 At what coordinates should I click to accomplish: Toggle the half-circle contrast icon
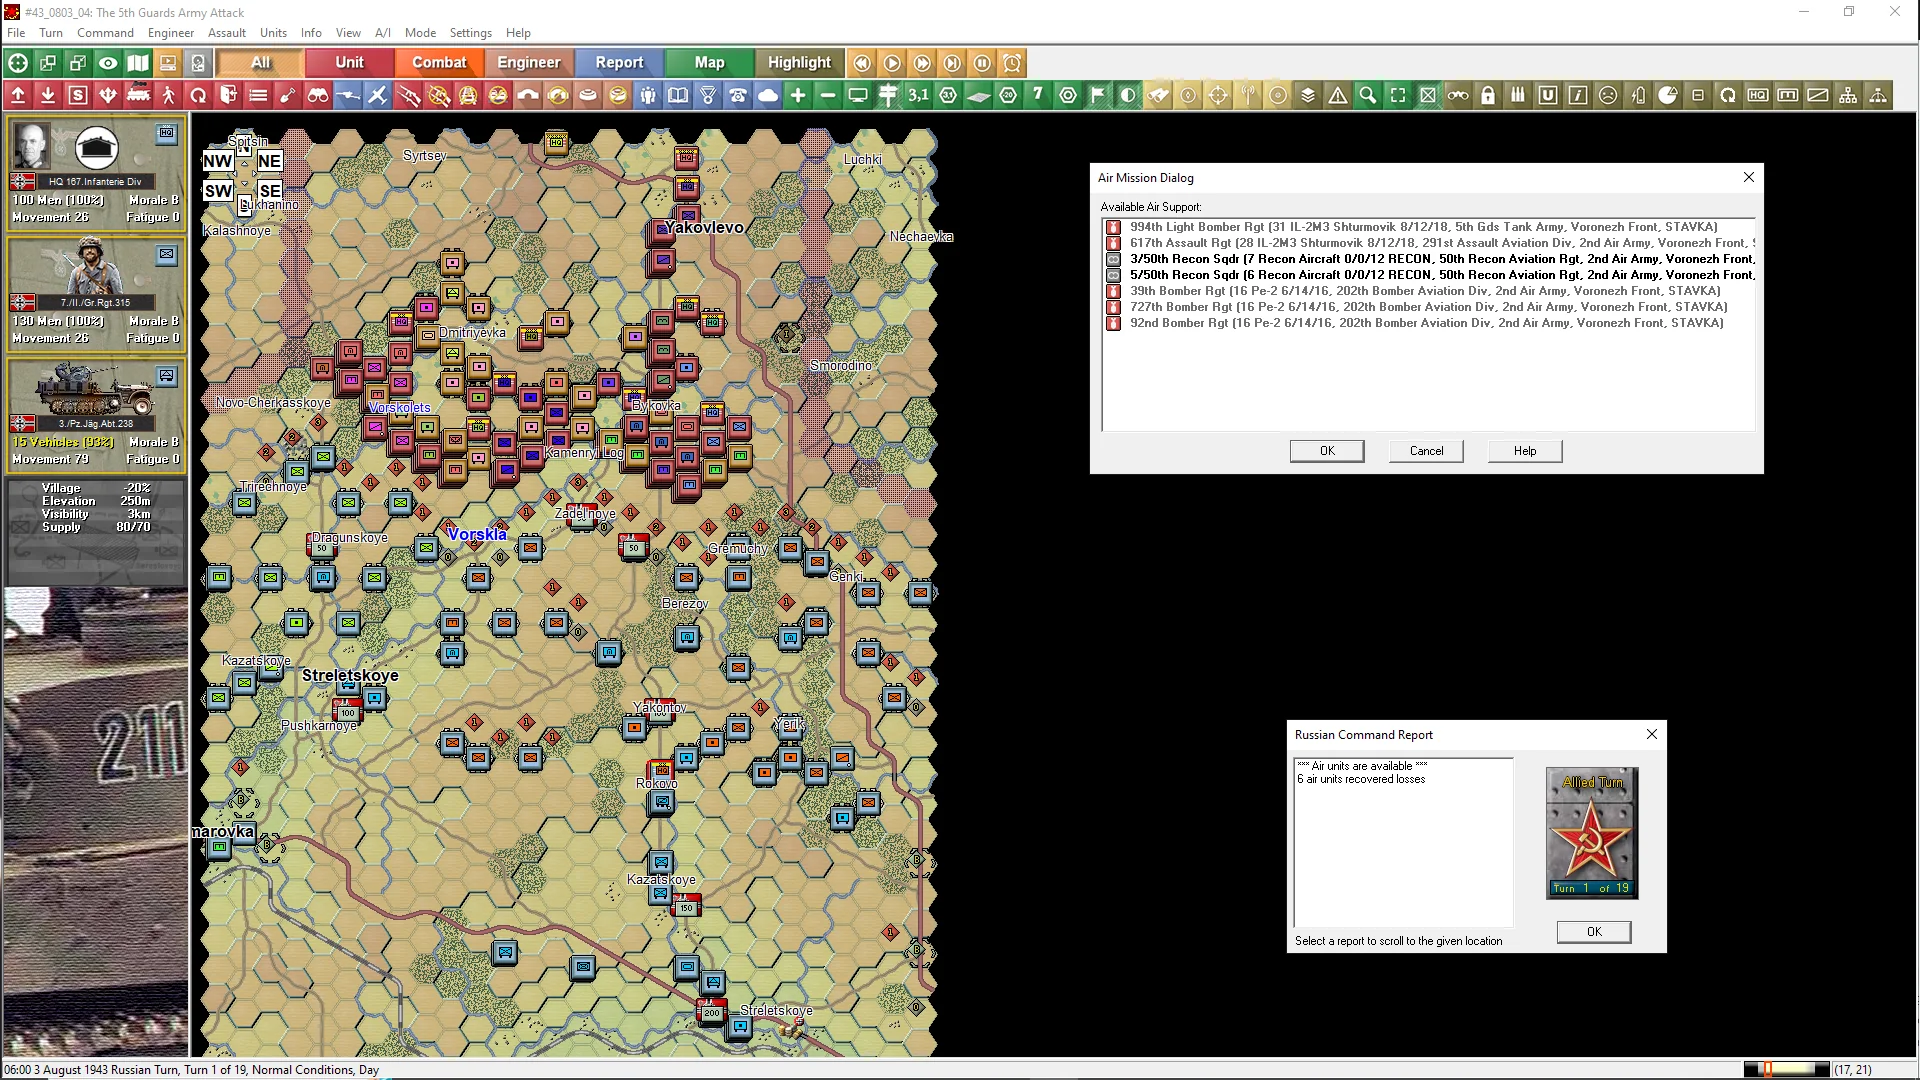tap(1128, 95)
